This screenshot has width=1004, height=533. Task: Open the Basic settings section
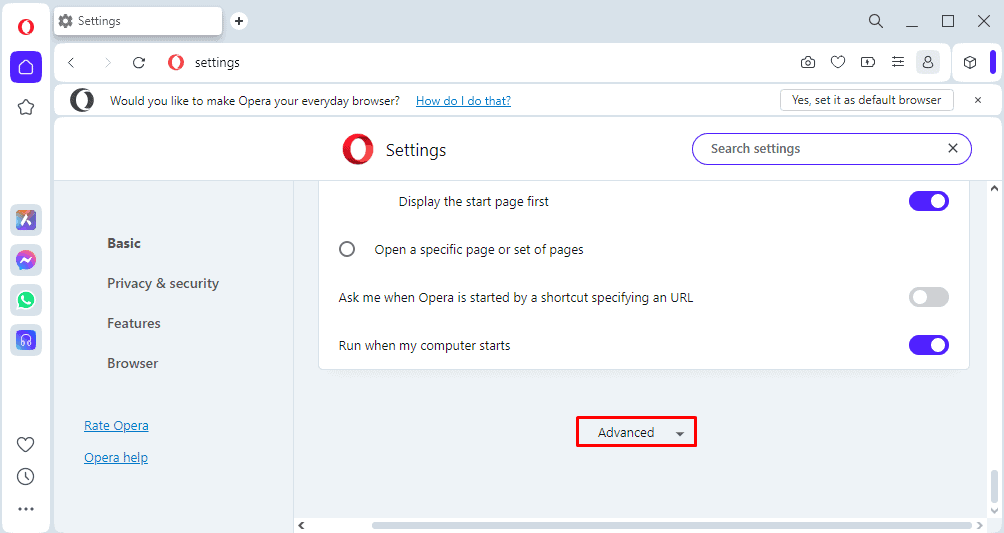point(124,243)
